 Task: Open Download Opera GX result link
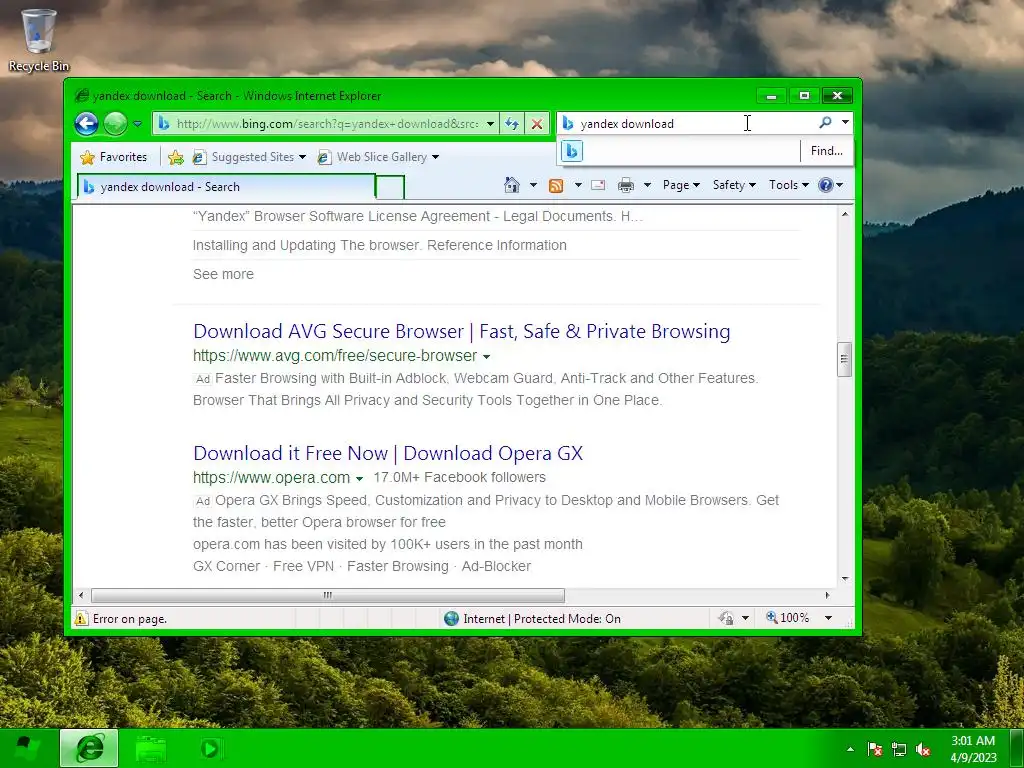[388, 453]
